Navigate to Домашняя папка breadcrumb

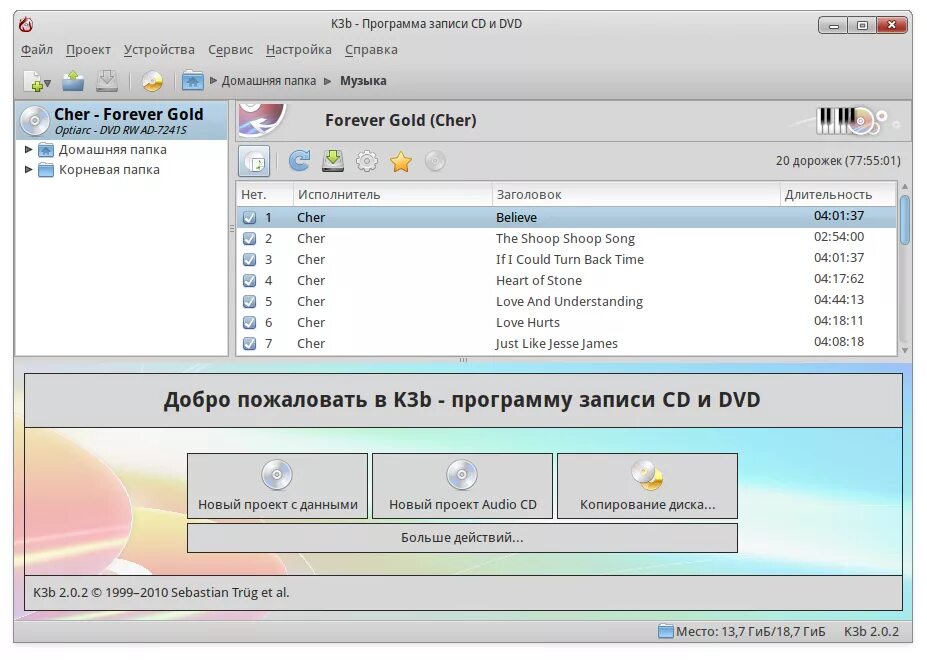tap(268, 81)
